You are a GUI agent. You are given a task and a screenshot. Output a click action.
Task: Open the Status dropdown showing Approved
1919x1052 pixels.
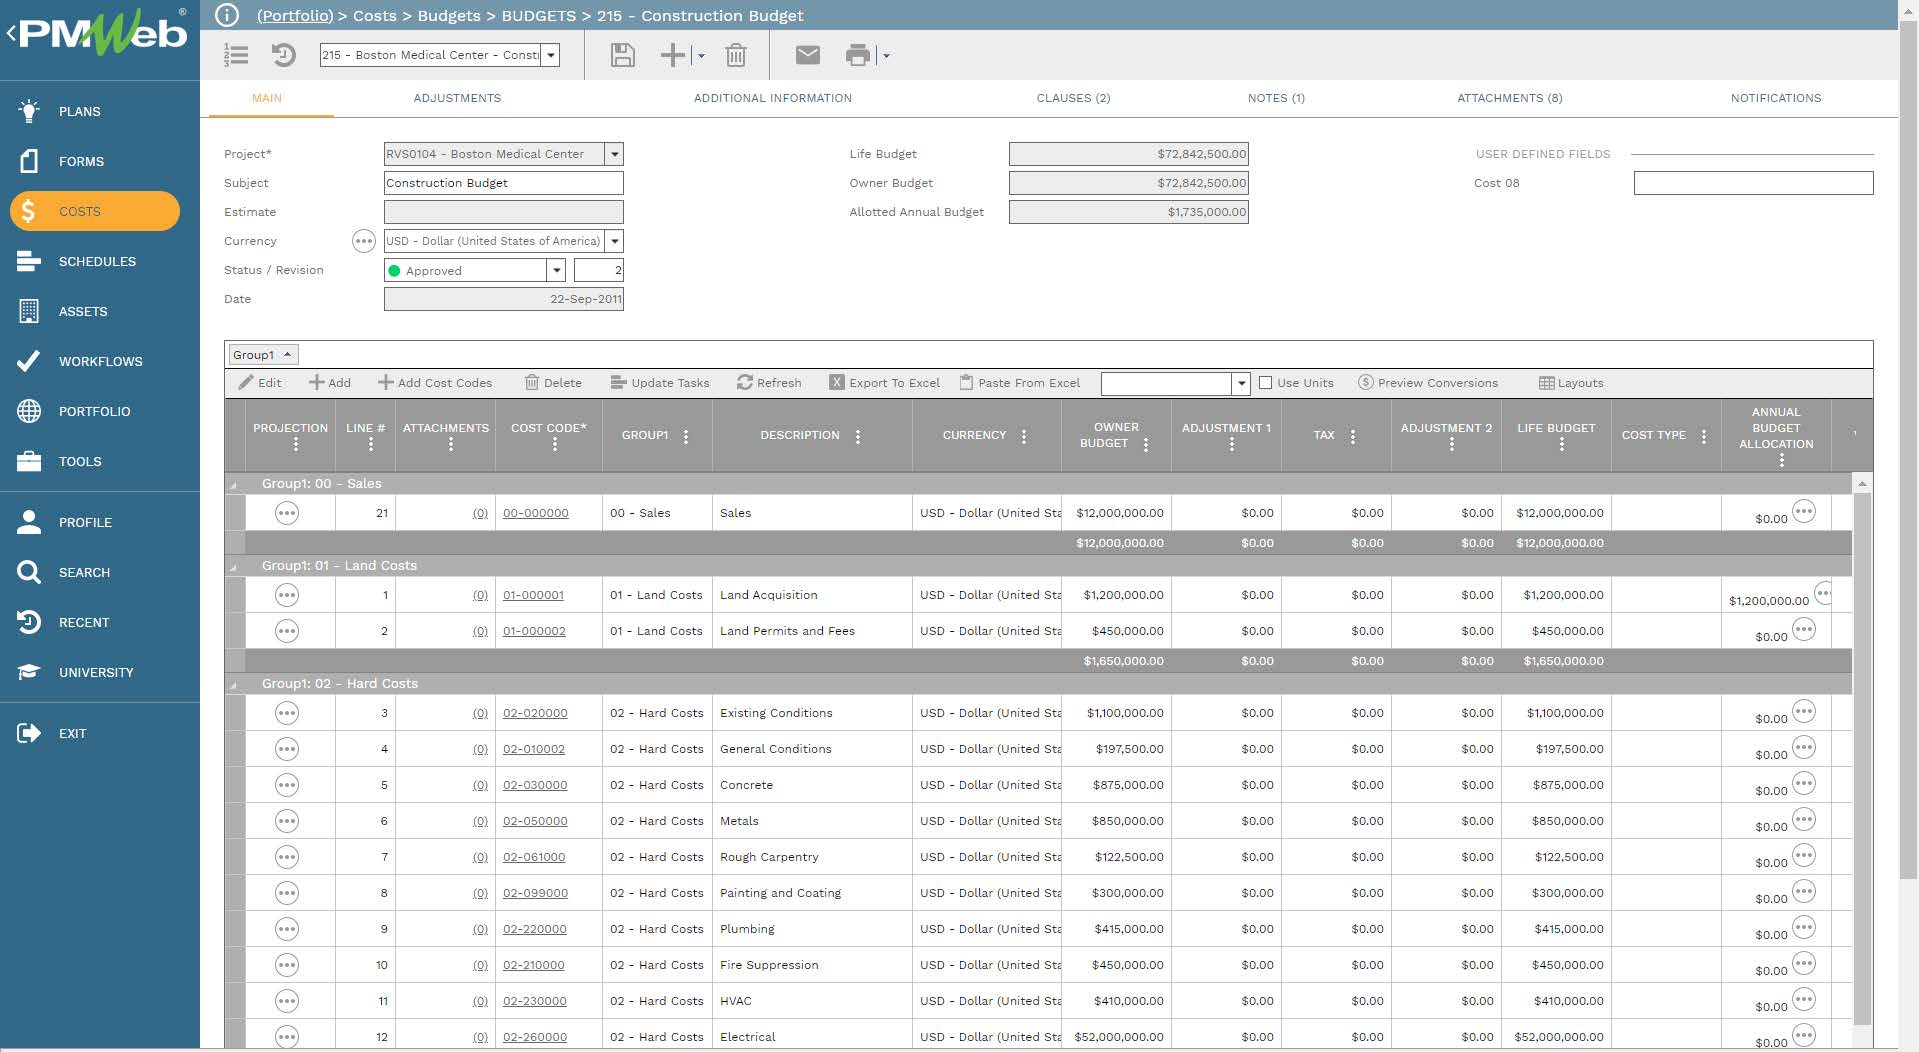557,270
